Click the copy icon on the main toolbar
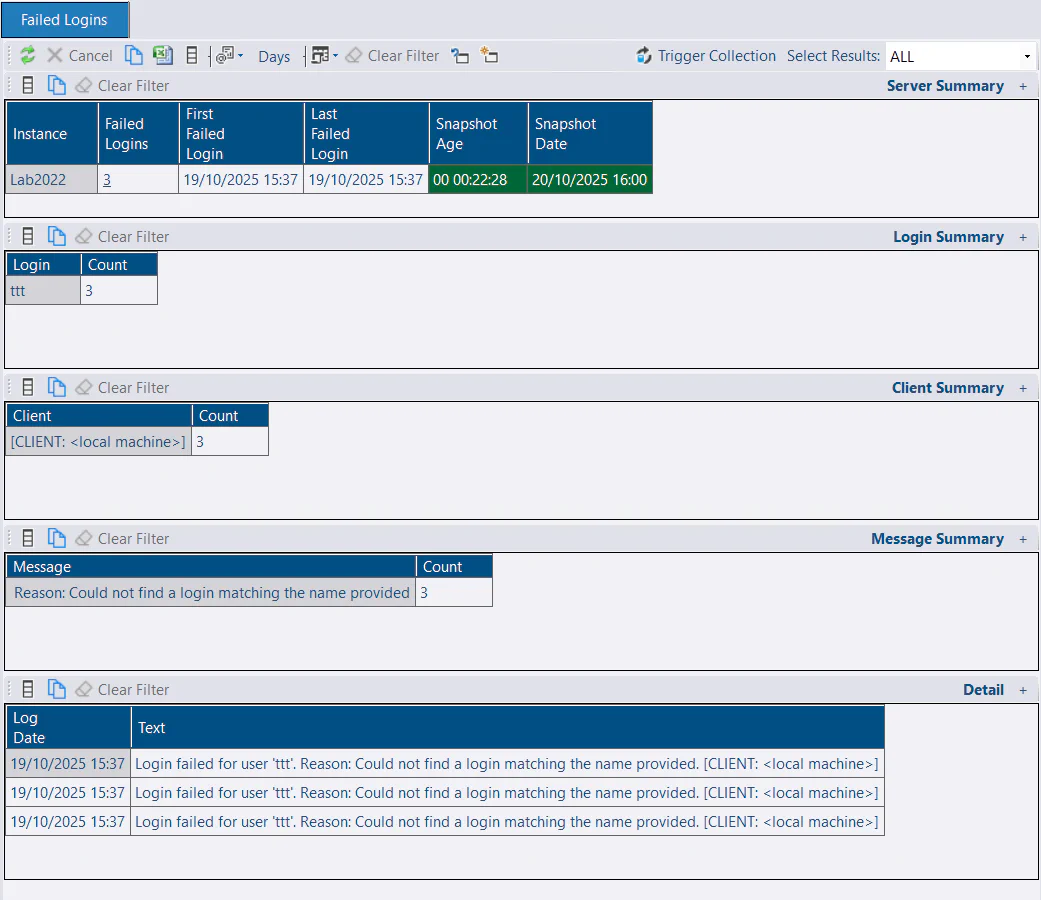The width and height of the screenshot is (1041, 900). pos(134,55)
